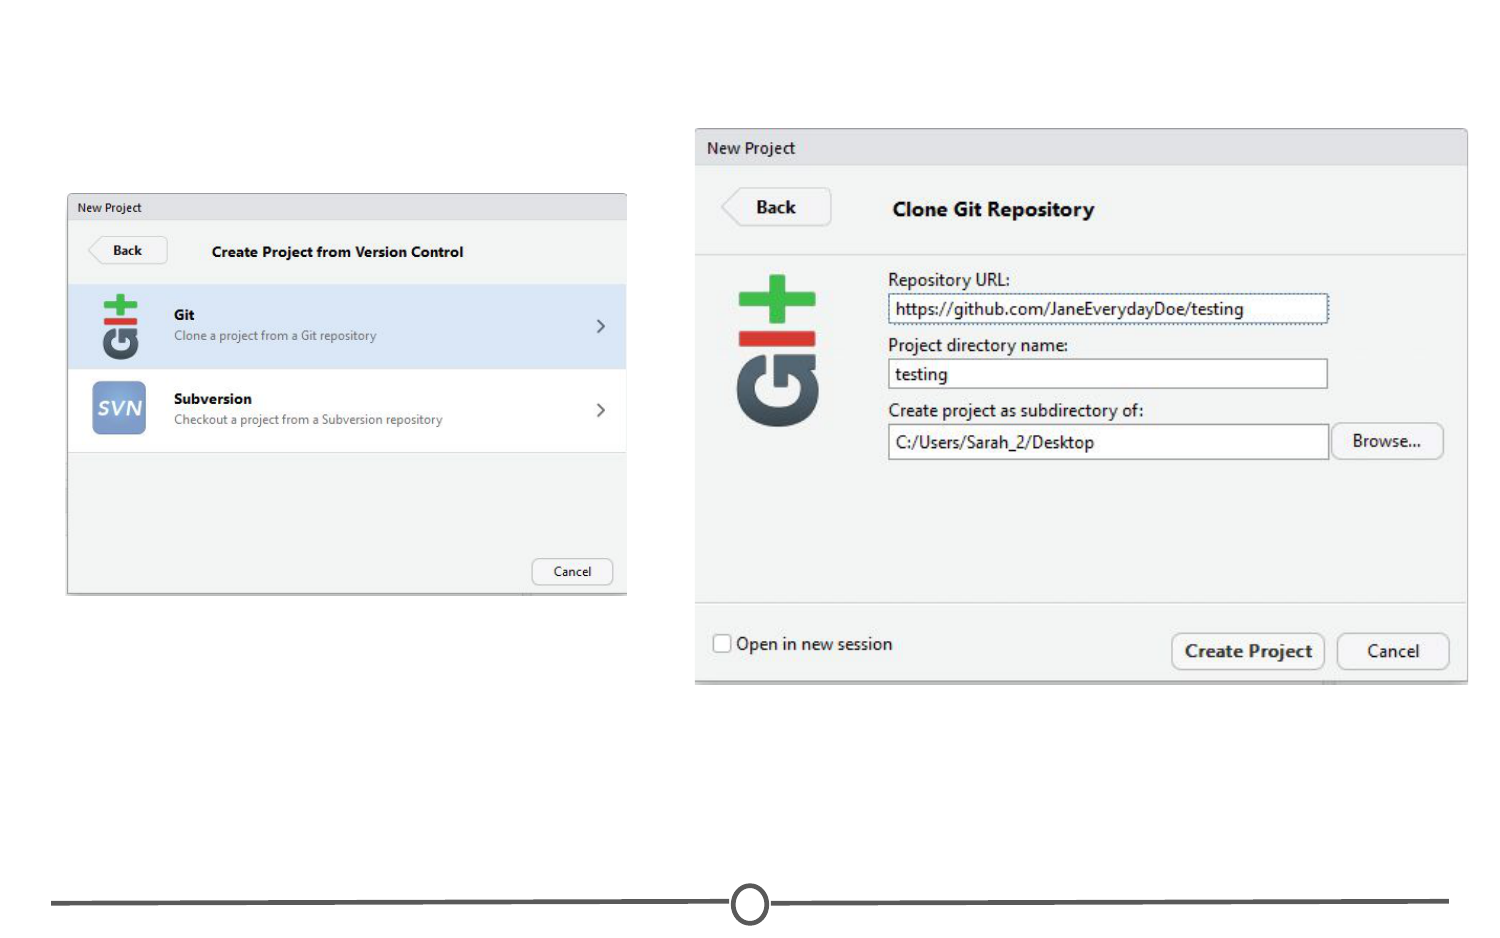
Task: Expand the Git option chevron arrow
Action: click(x=600, y=327)
